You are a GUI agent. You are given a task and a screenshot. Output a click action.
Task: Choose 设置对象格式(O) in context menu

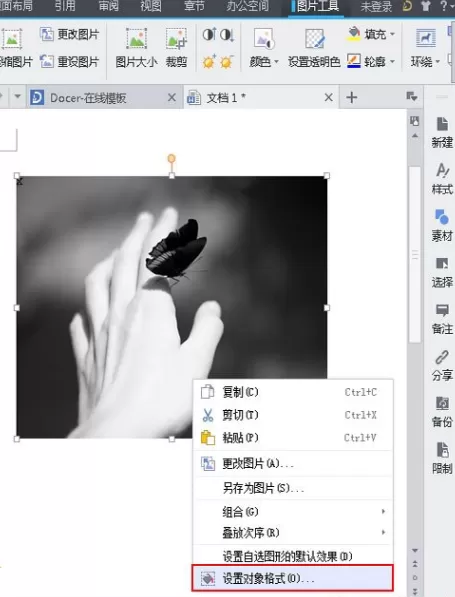(x=292, y=578)
